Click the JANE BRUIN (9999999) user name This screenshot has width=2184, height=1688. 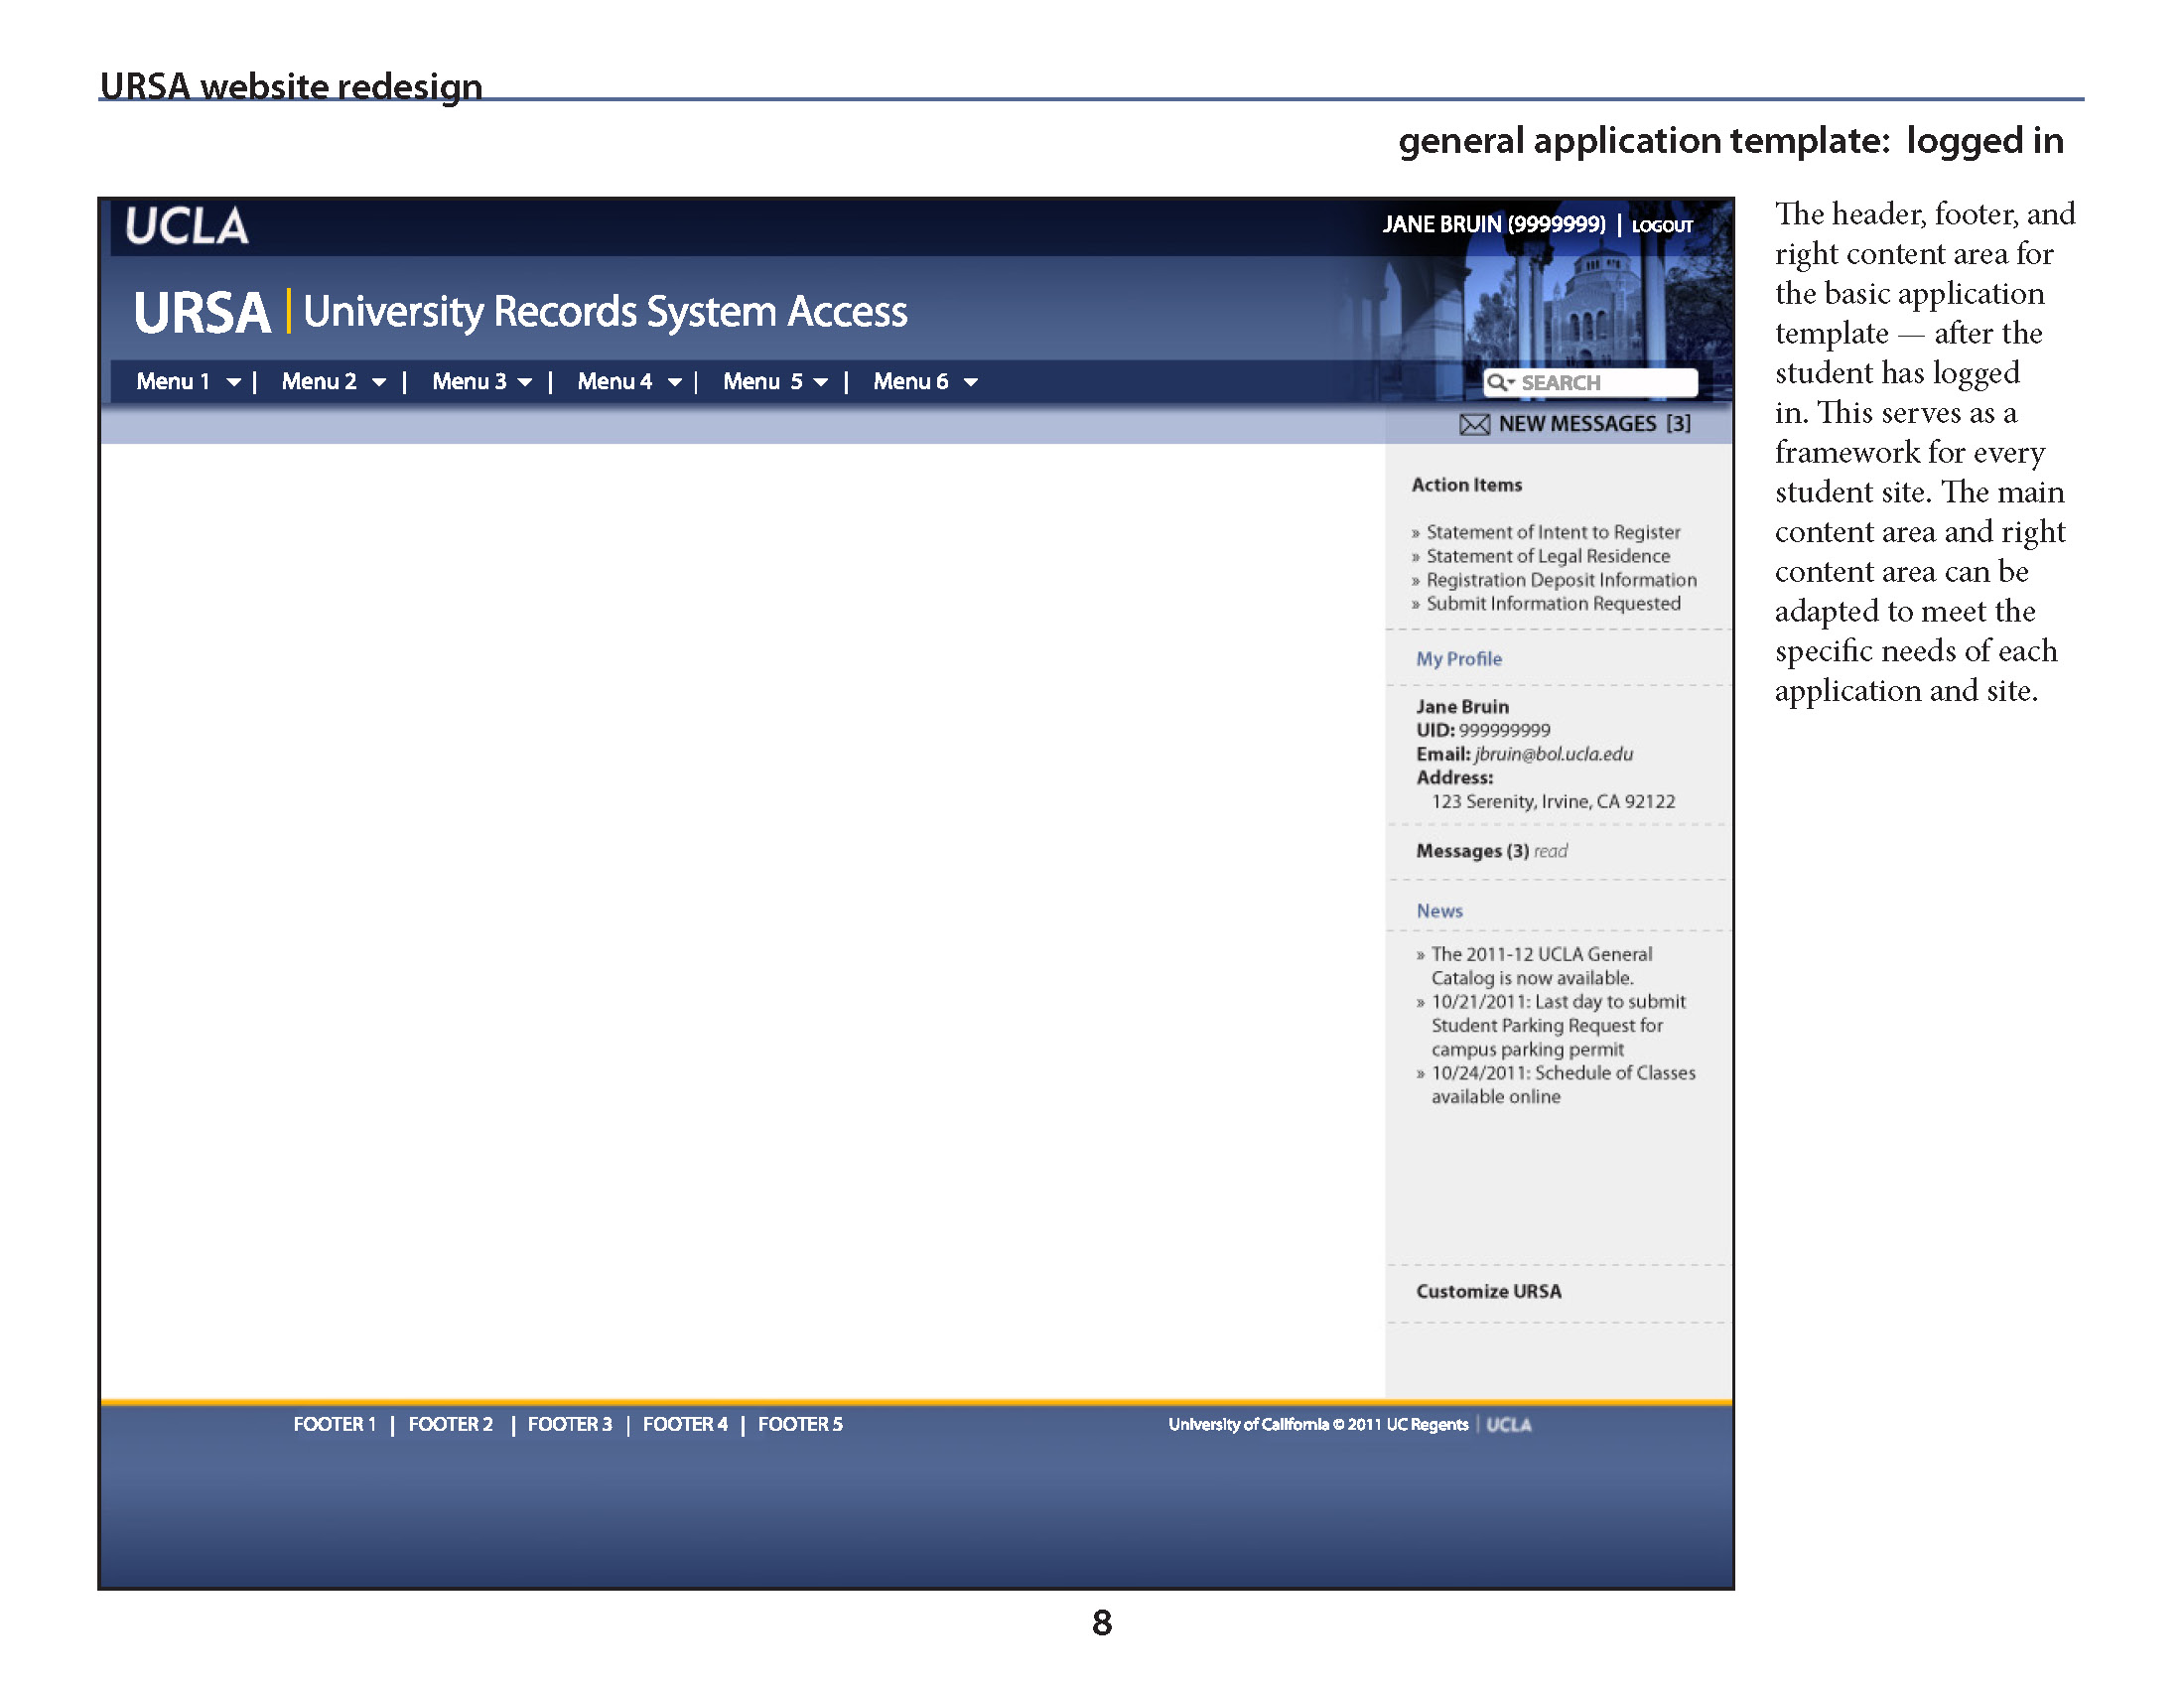(x=1494, y=224)
